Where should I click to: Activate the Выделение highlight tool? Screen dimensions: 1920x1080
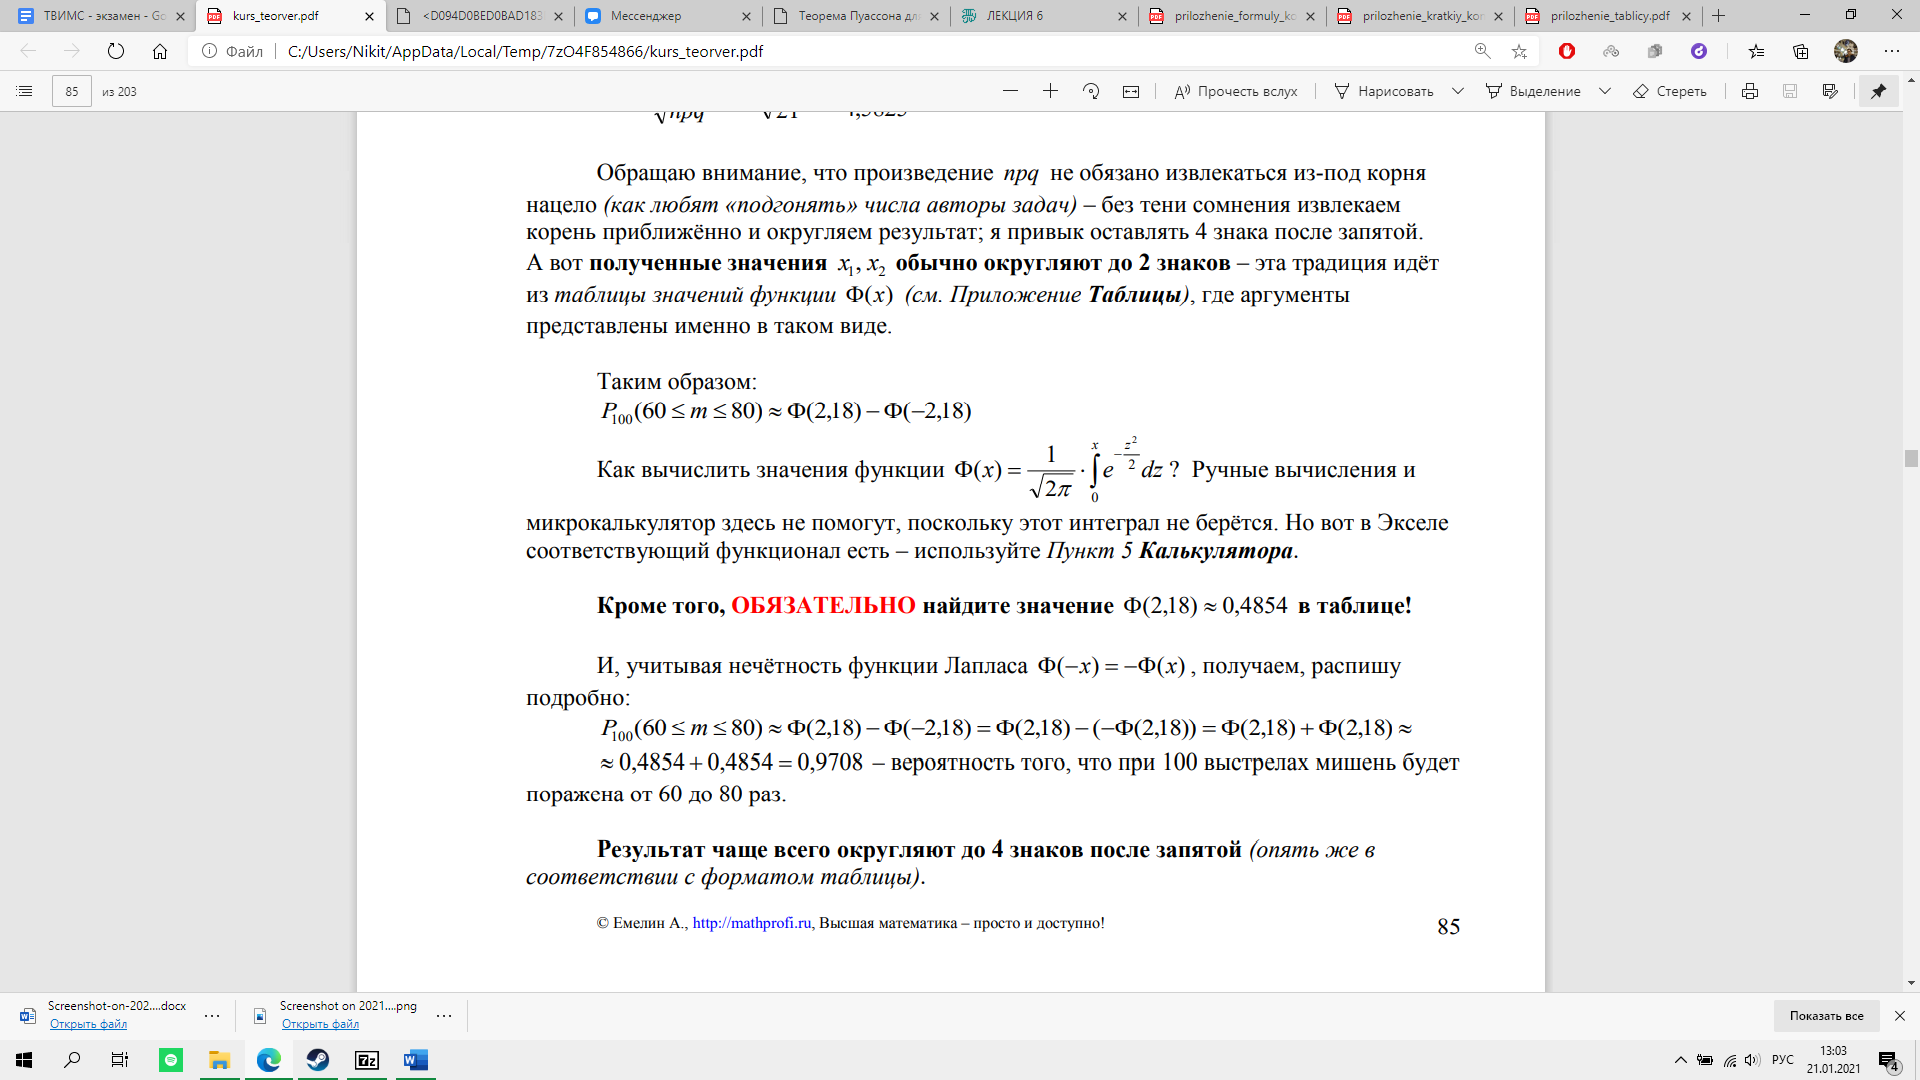tap(1533, 91)
